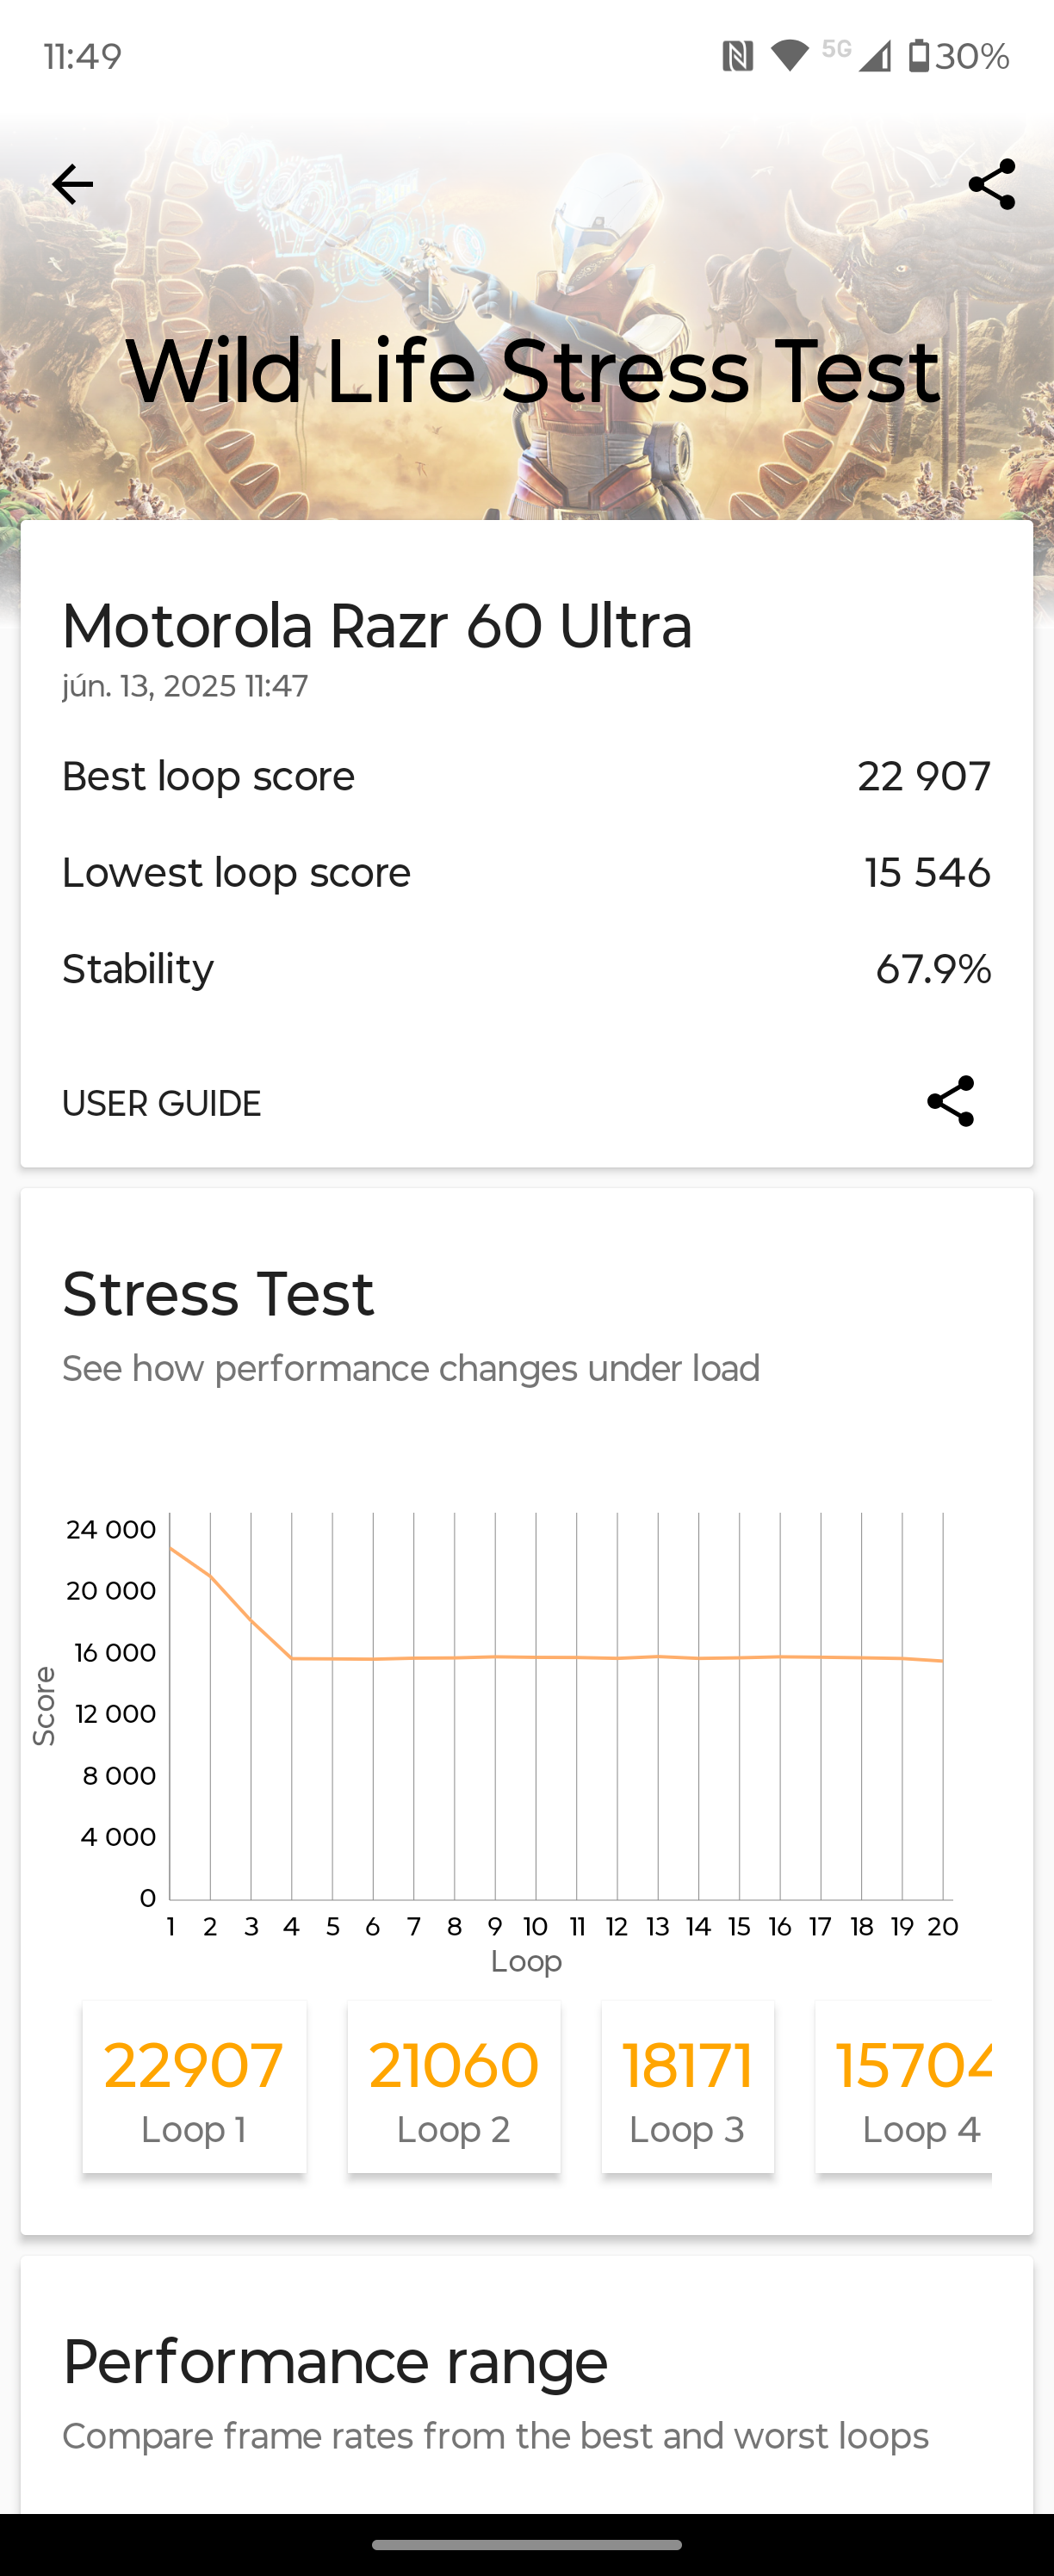Tap the back arrow icon
1054x2576 pixels.
click(72, 185)
